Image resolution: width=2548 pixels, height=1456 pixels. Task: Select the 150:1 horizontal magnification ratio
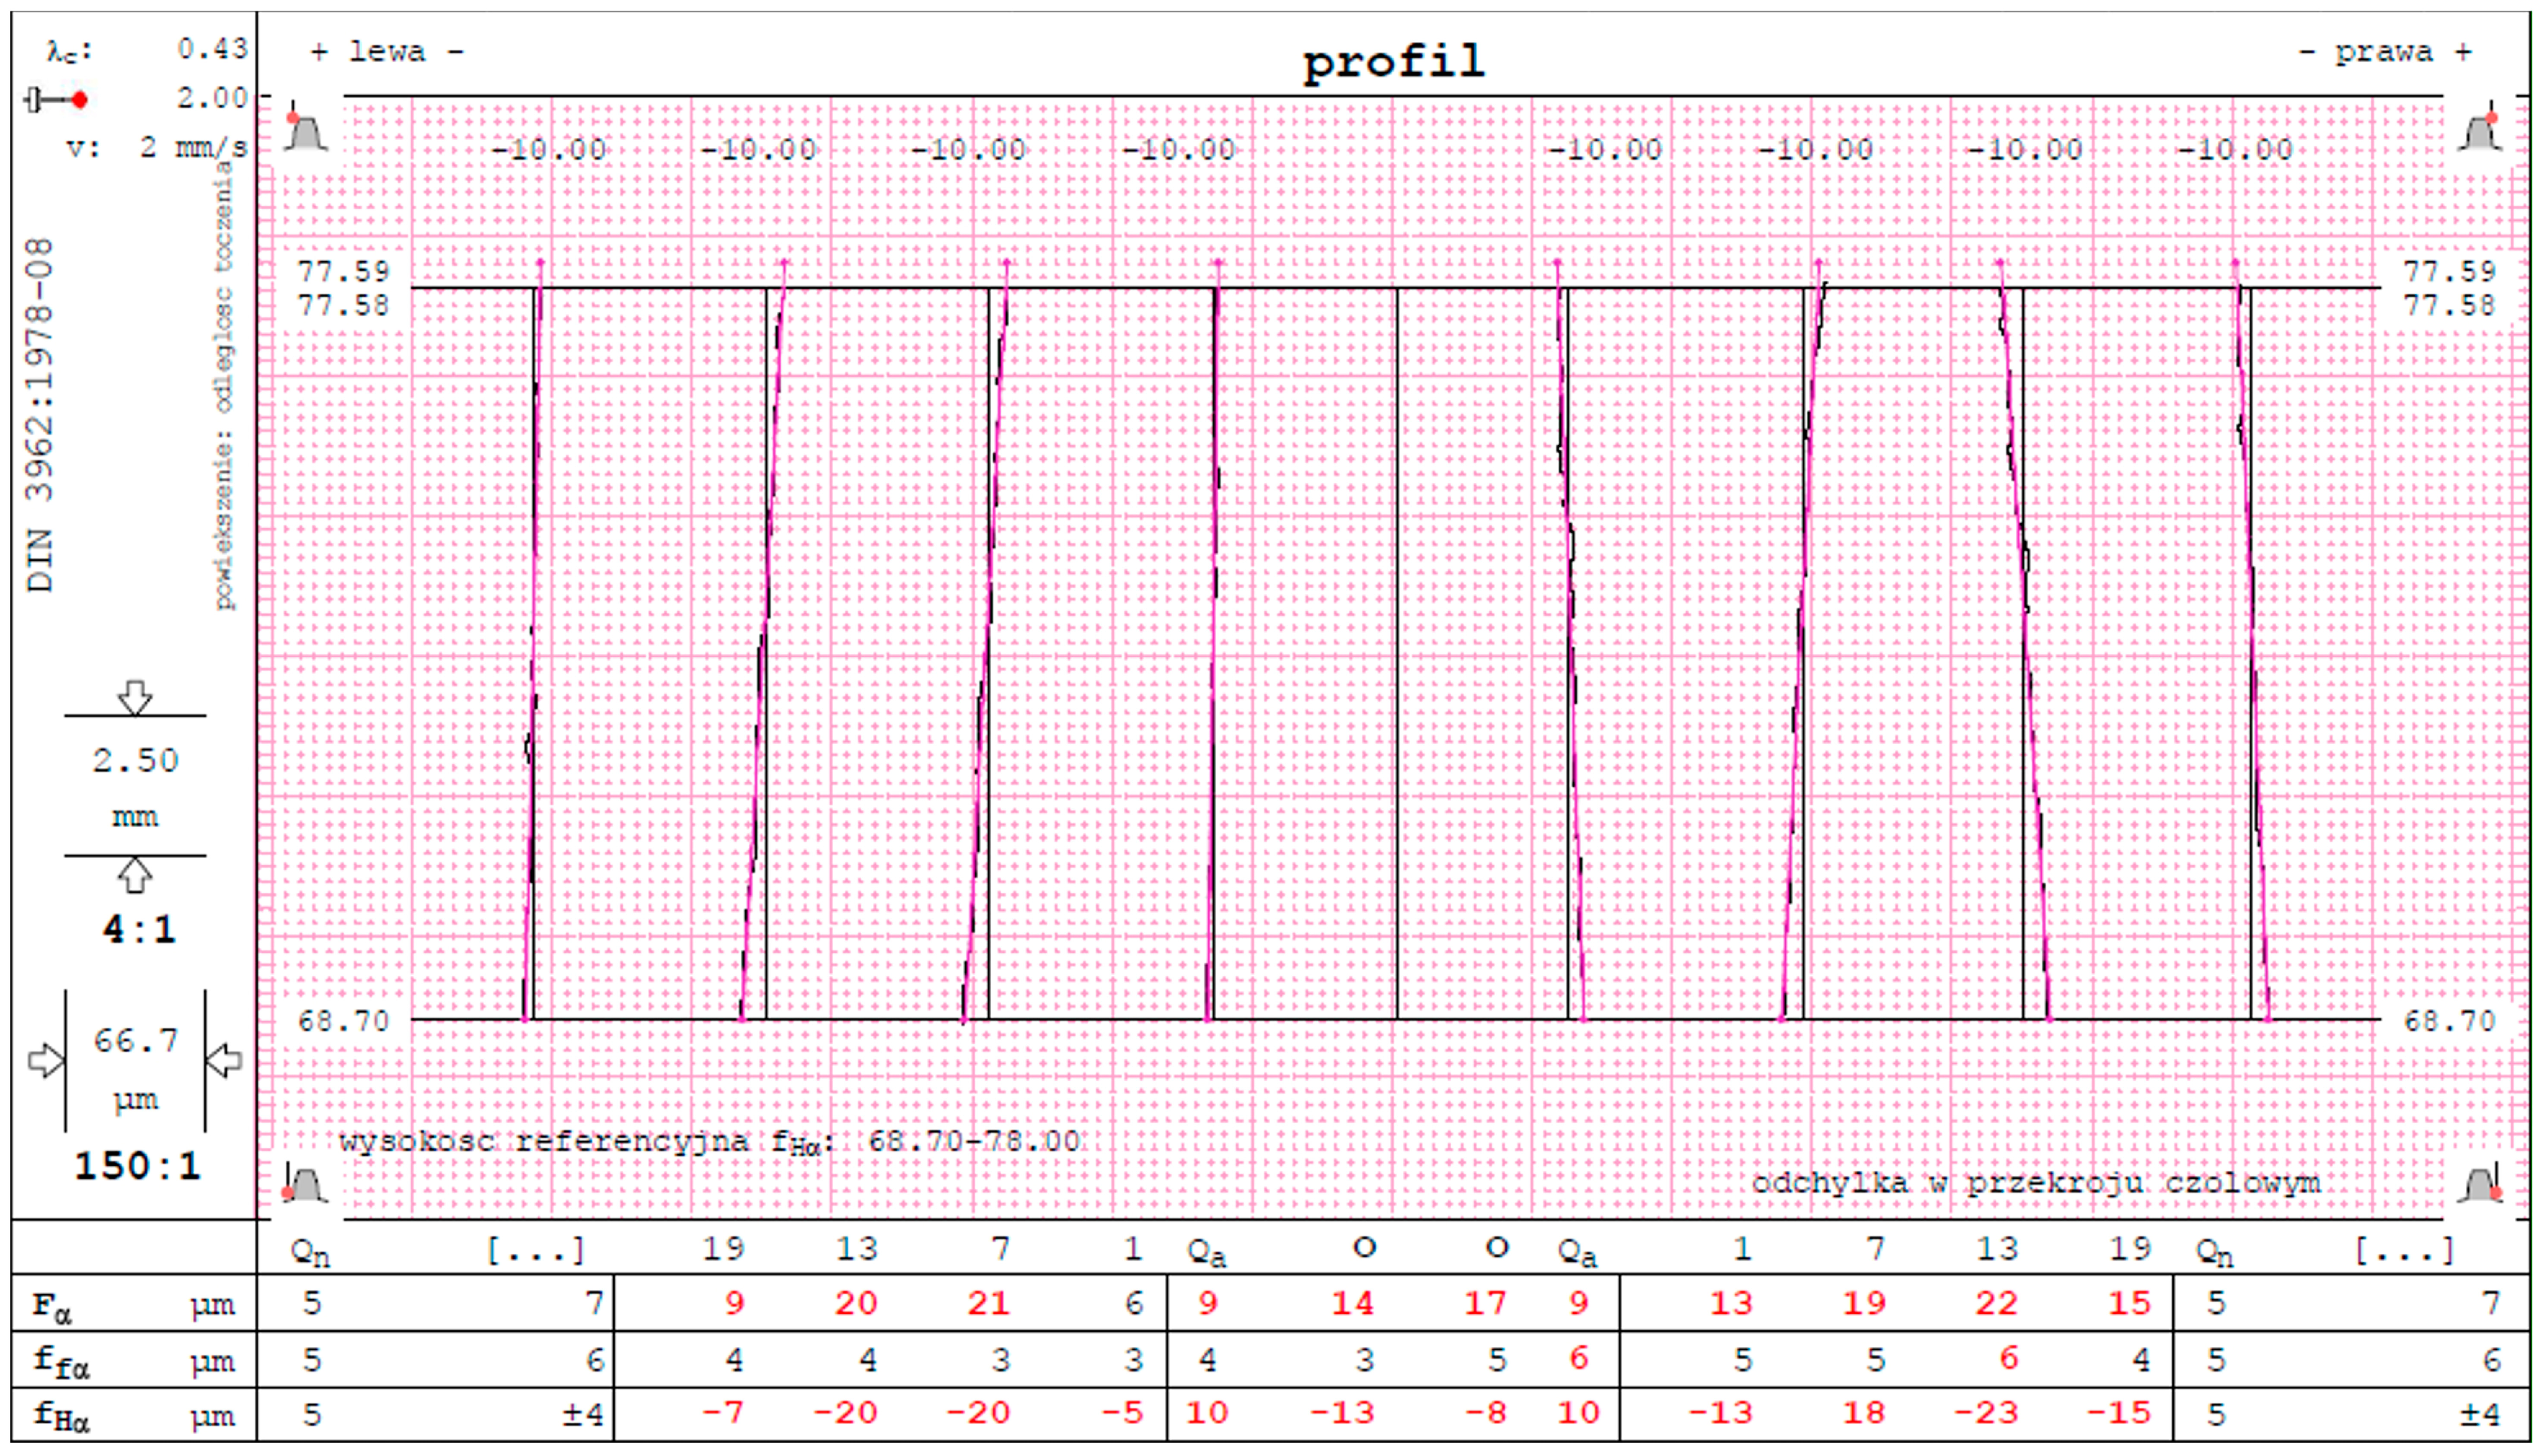click(138, 1166)
